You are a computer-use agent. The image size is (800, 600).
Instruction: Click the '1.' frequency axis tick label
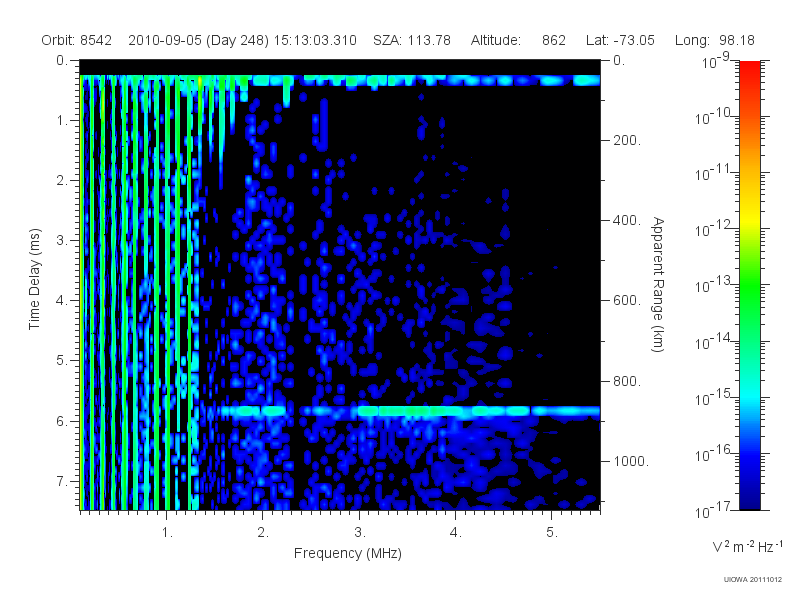pos(167,532)
